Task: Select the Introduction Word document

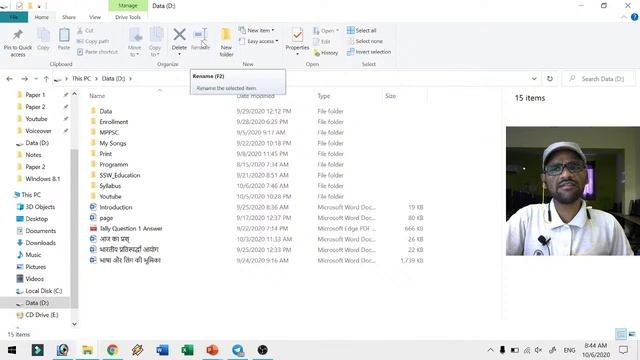Action: point(116,207)
